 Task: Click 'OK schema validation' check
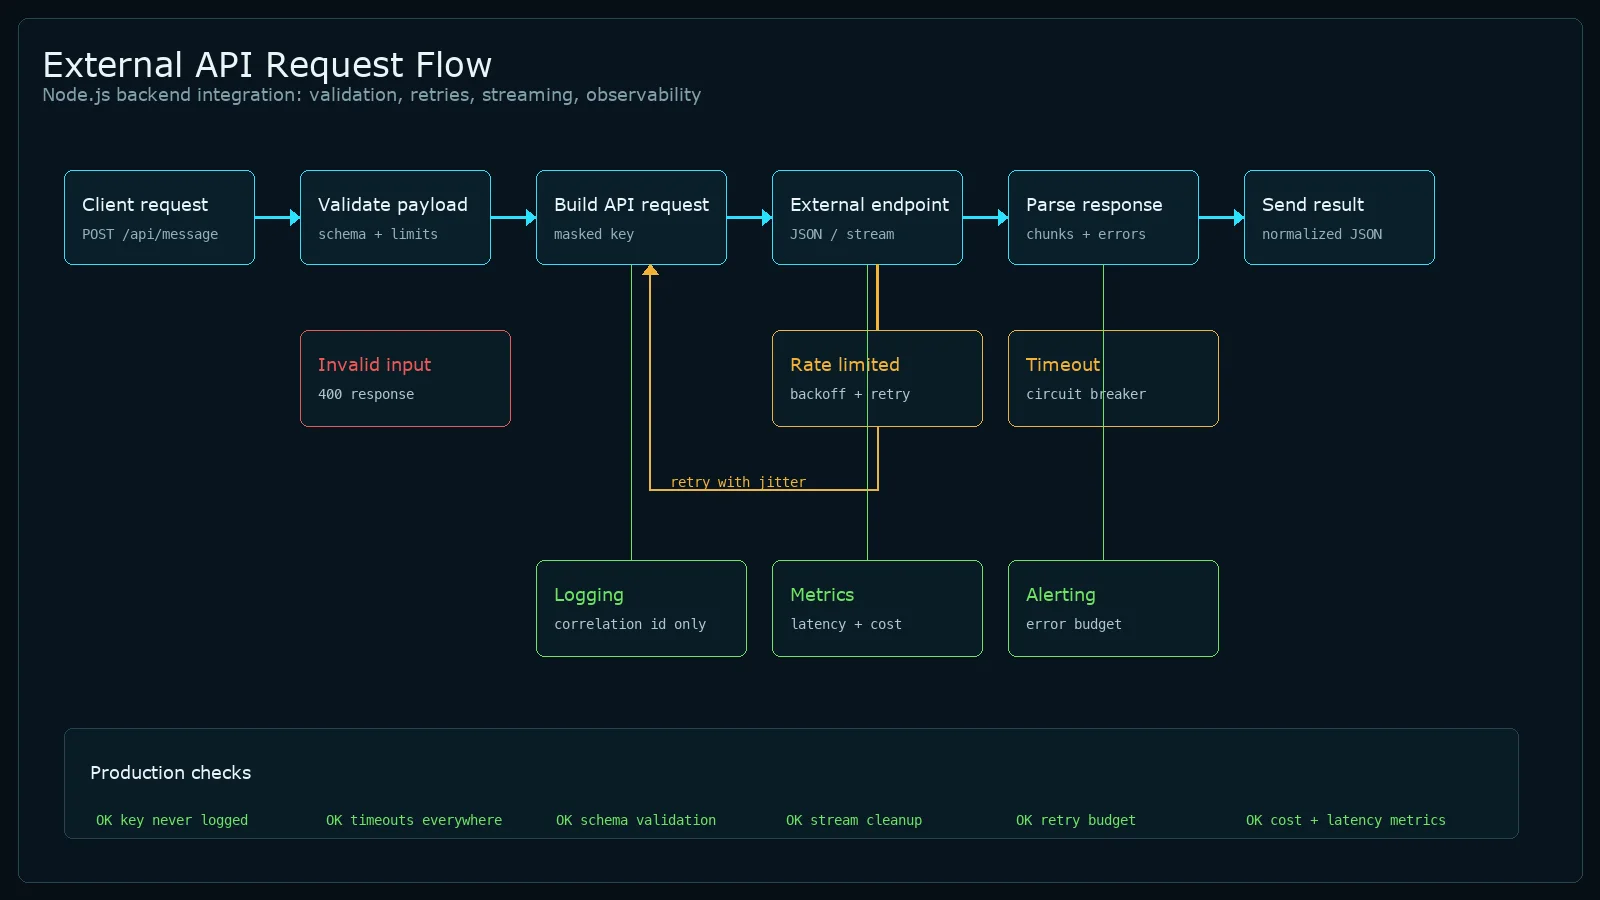pos(636,820)
